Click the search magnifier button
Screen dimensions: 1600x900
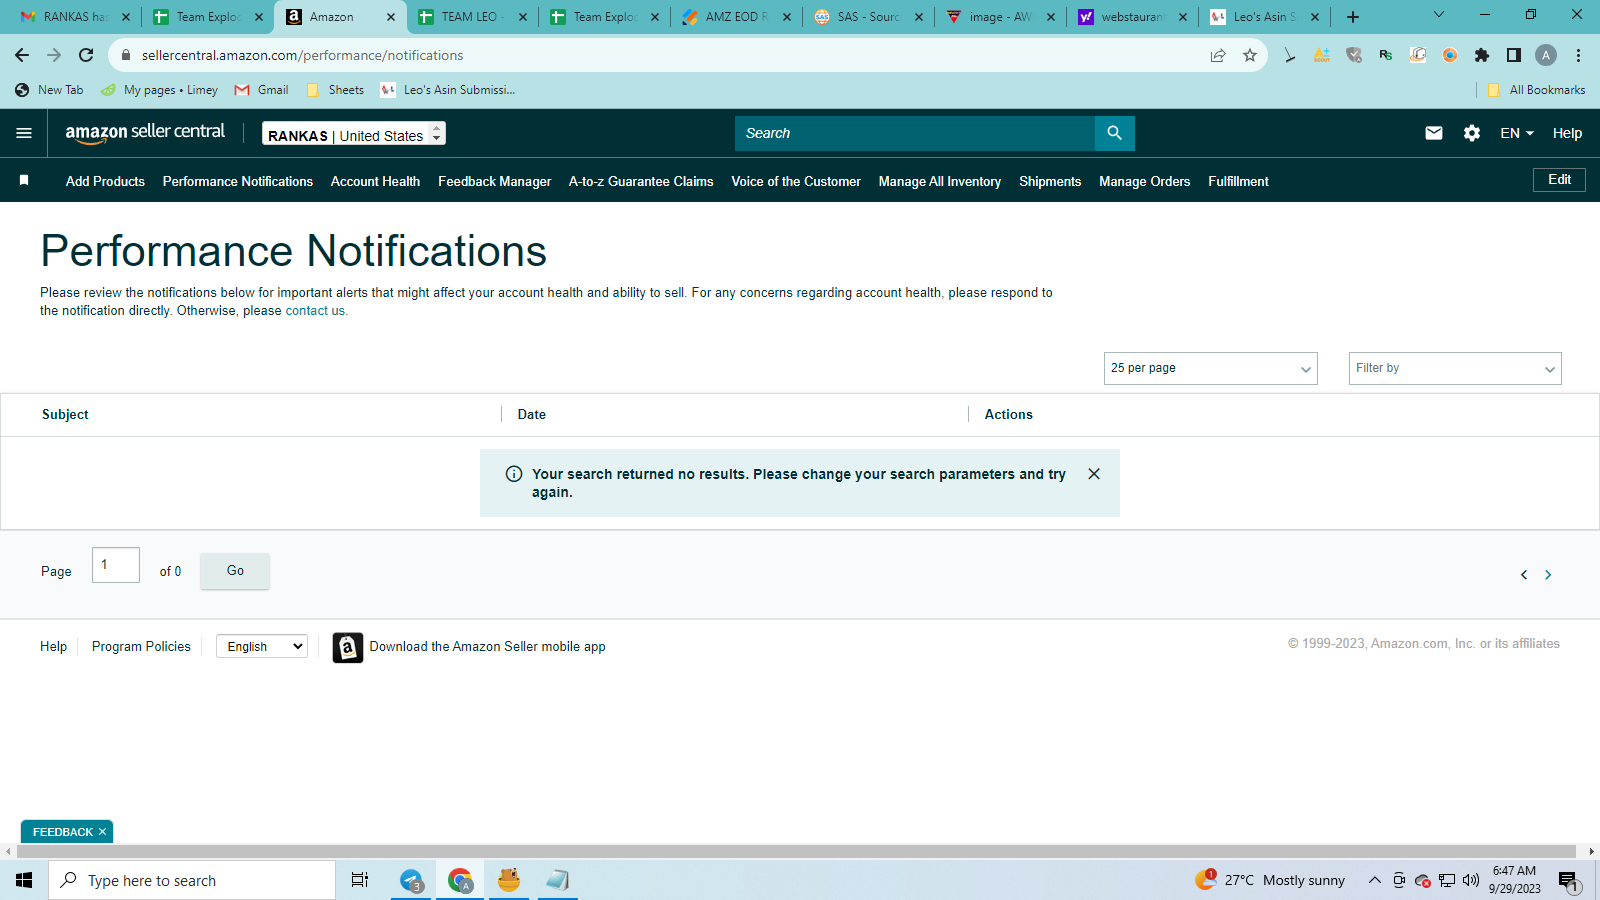pos(1114,133)
